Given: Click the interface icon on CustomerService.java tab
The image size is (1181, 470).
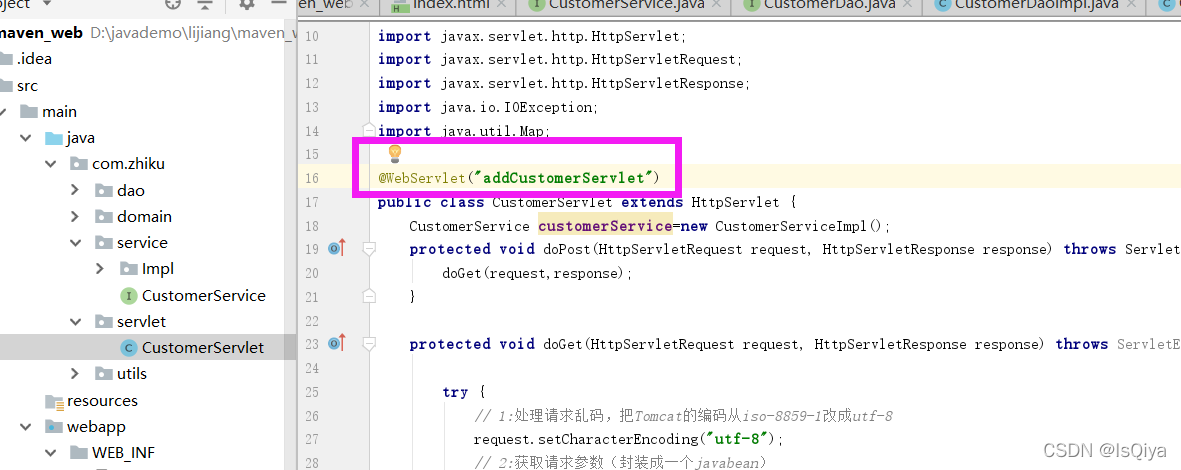Looking at the screenshot, I should (537, 5).
